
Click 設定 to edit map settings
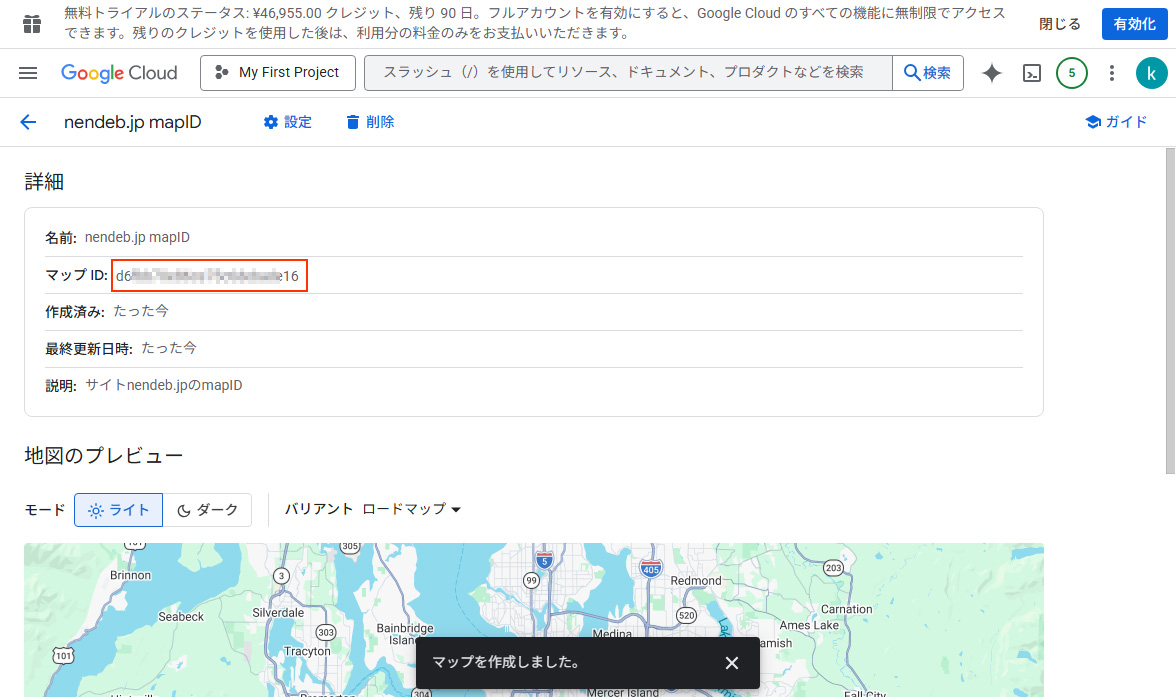click(x=287, y=122)
